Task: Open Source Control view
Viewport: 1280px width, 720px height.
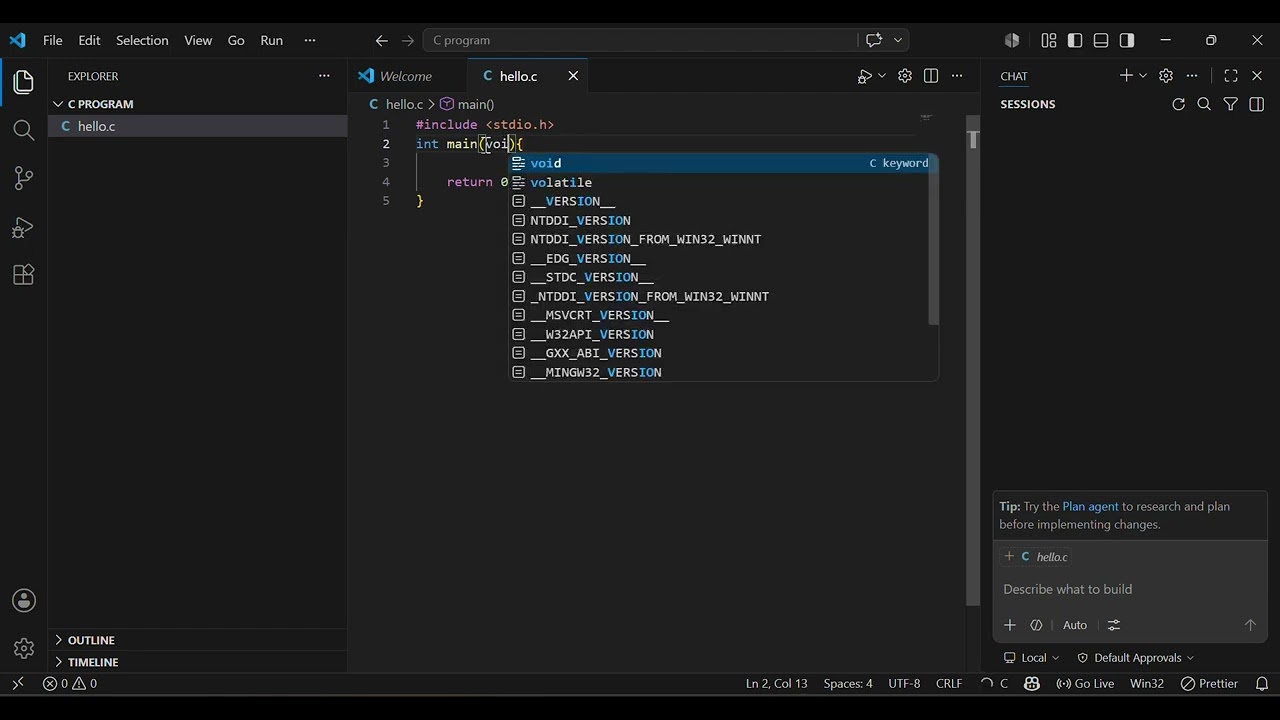Action: pos(23,178)
